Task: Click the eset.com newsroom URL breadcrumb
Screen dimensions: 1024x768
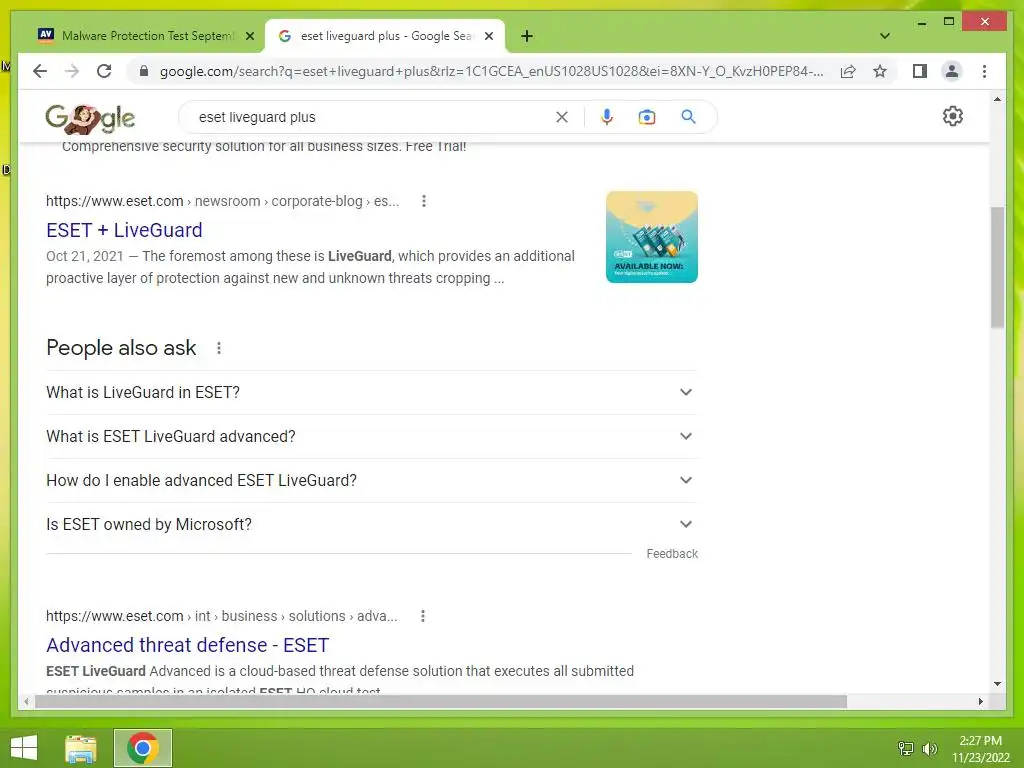Action: 222,201
